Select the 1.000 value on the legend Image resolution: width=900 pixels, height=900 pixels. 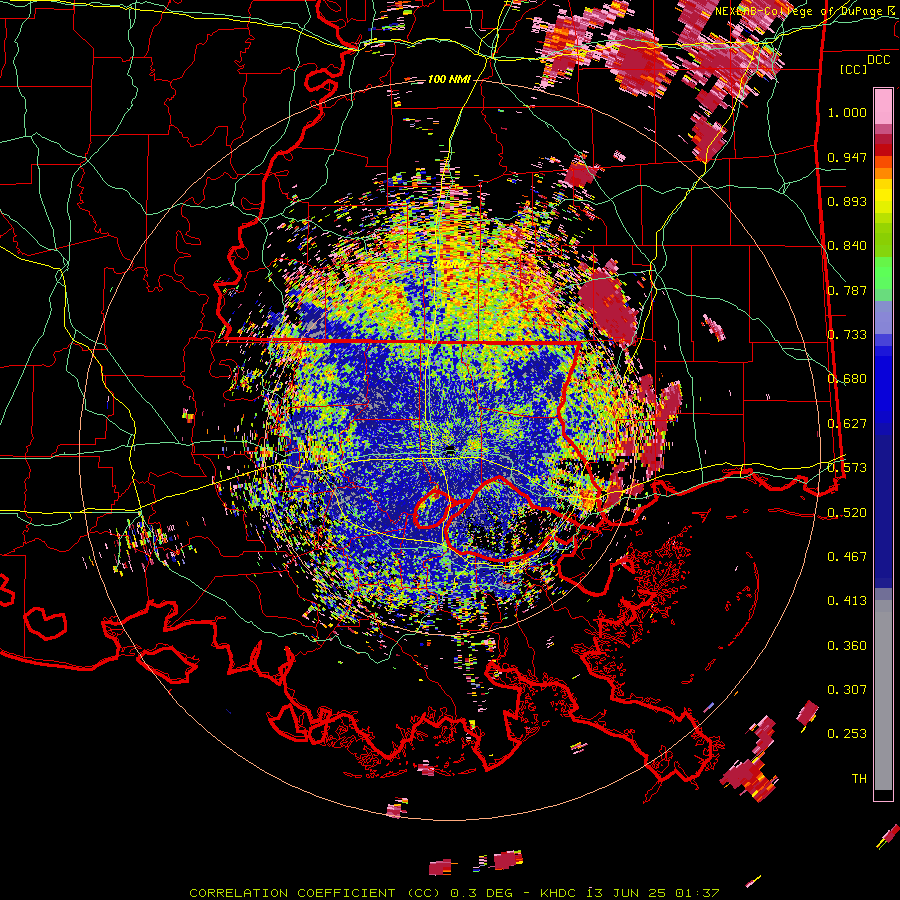[847, 112]
